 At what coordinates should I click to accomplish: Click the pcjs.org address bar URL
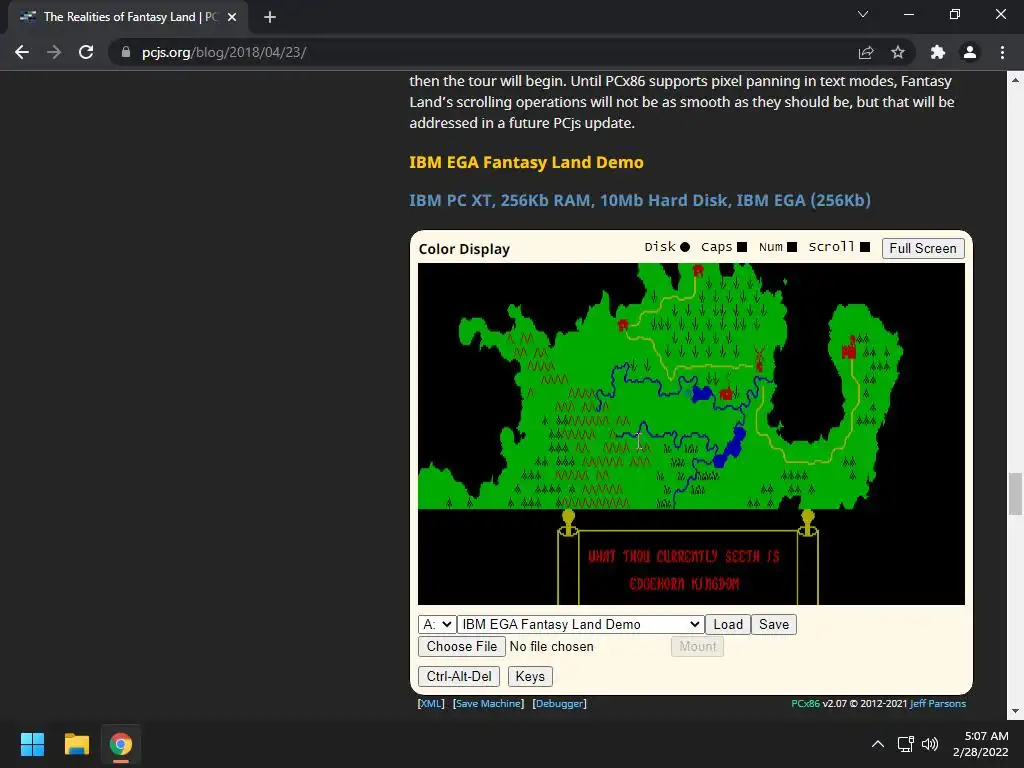(224, 52)
